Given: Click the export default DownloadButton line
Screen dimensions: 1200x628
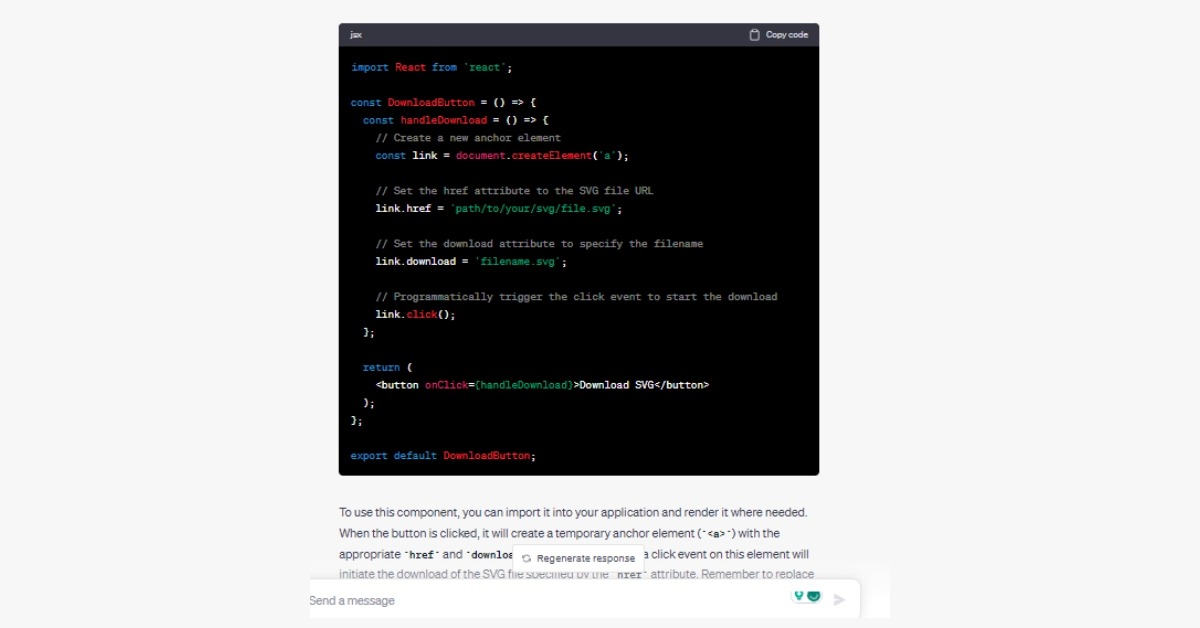Looking at the screenshot, I should point(443,456).
